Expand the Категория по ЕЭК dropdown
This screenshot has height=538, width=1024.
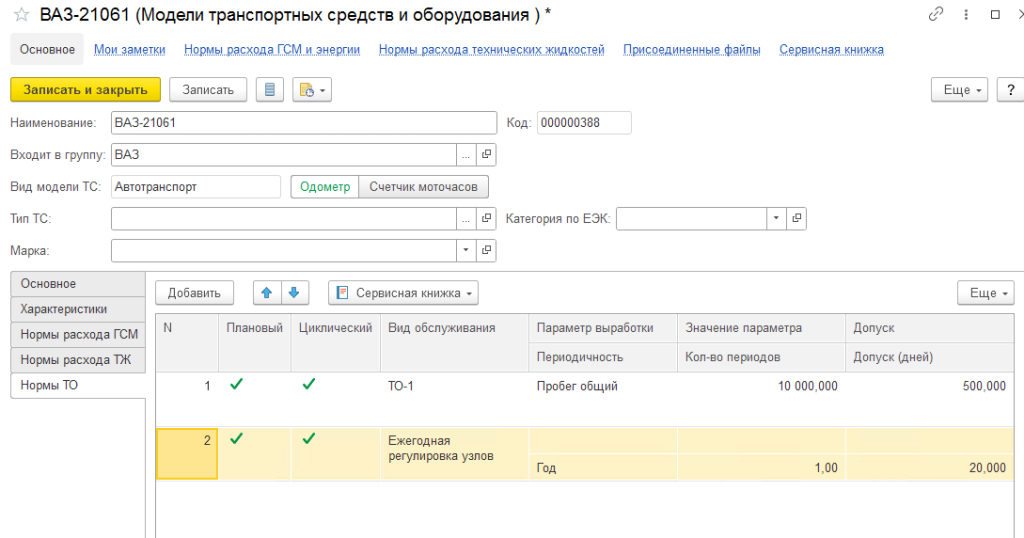776,219
